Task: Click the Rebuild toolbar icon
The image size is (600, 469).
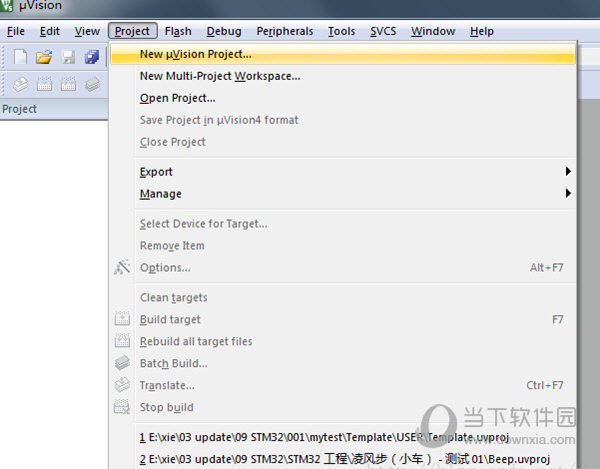Action: click(x=68, y=84)
